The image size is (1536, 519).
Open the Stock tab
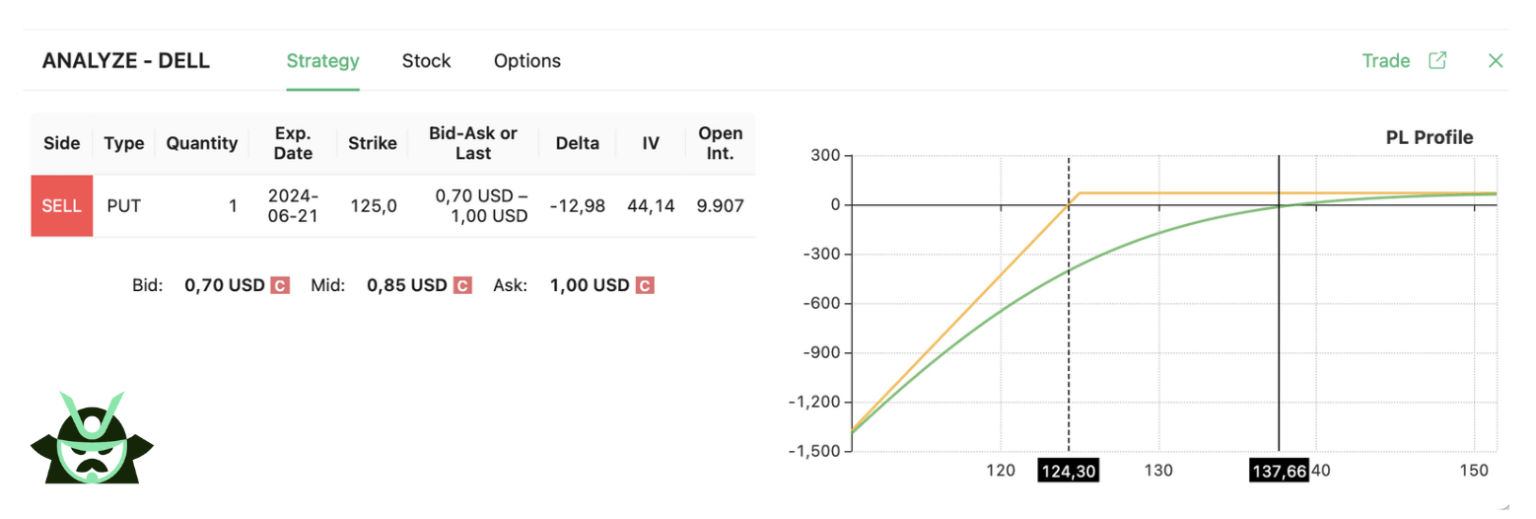point(426,61)
